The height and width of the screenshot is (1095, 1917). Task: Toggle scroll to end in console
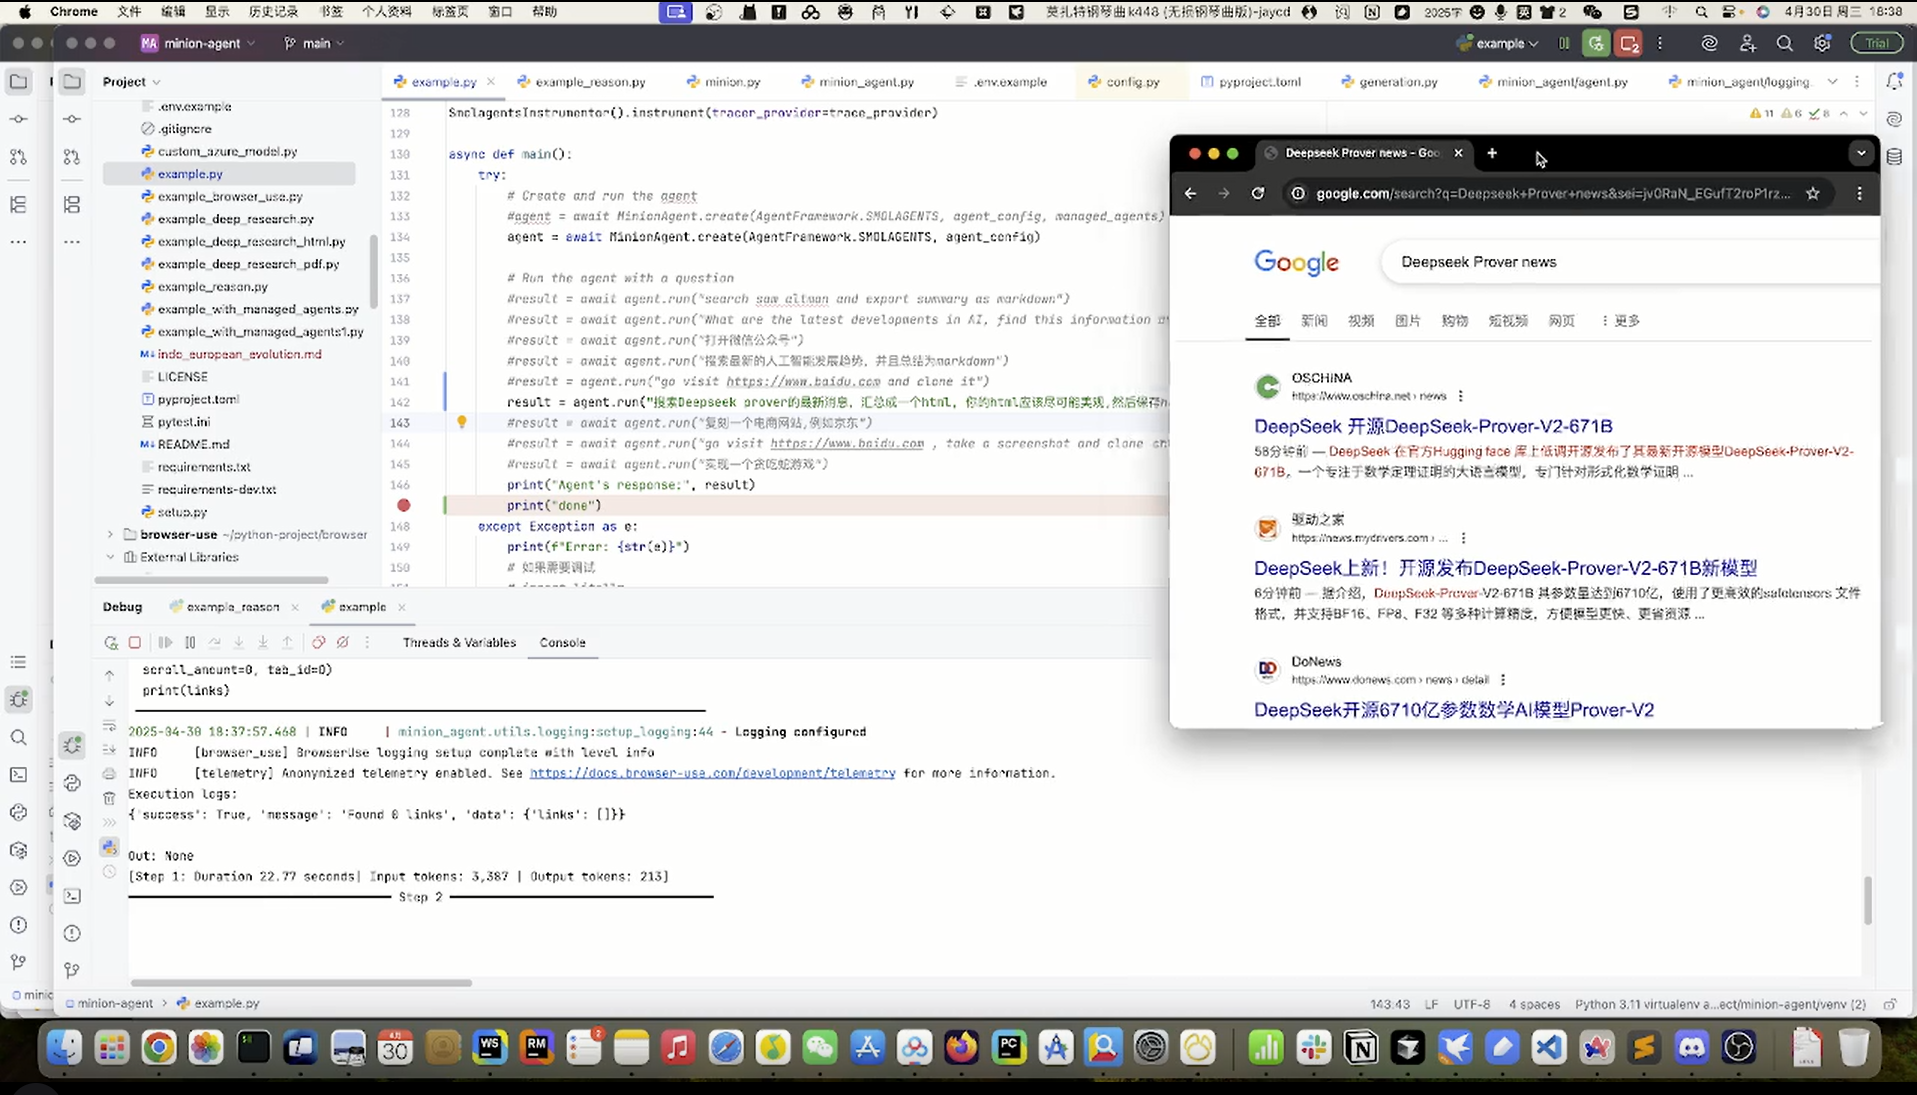point(109,750)
